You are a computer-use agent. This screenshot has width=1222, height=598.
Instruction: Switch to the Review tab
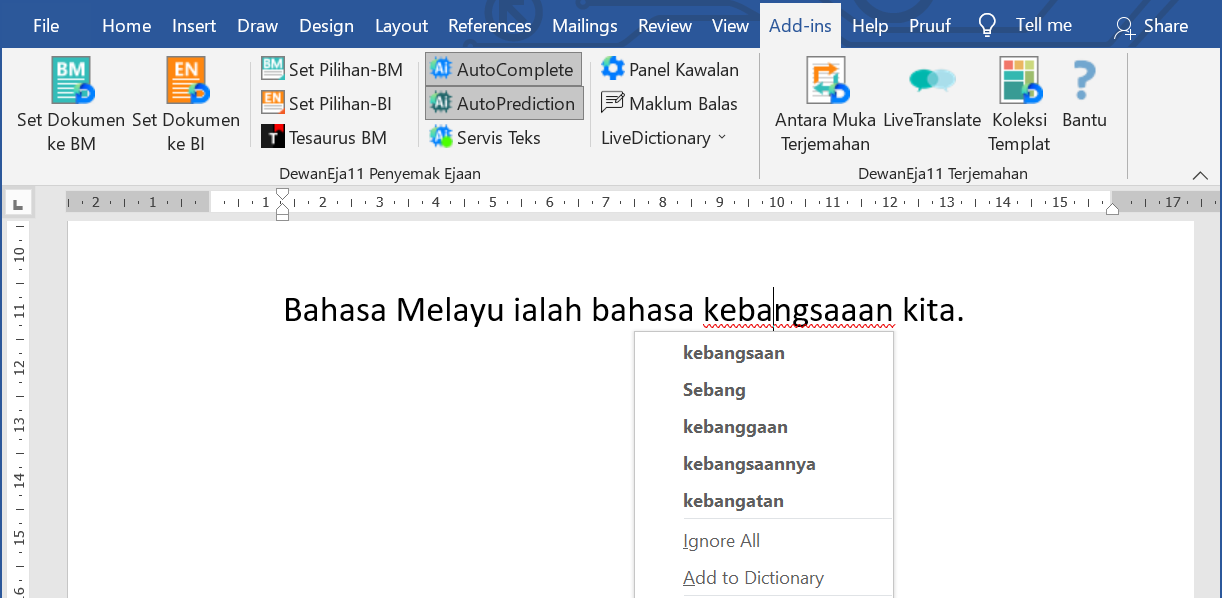coord(665,25)
